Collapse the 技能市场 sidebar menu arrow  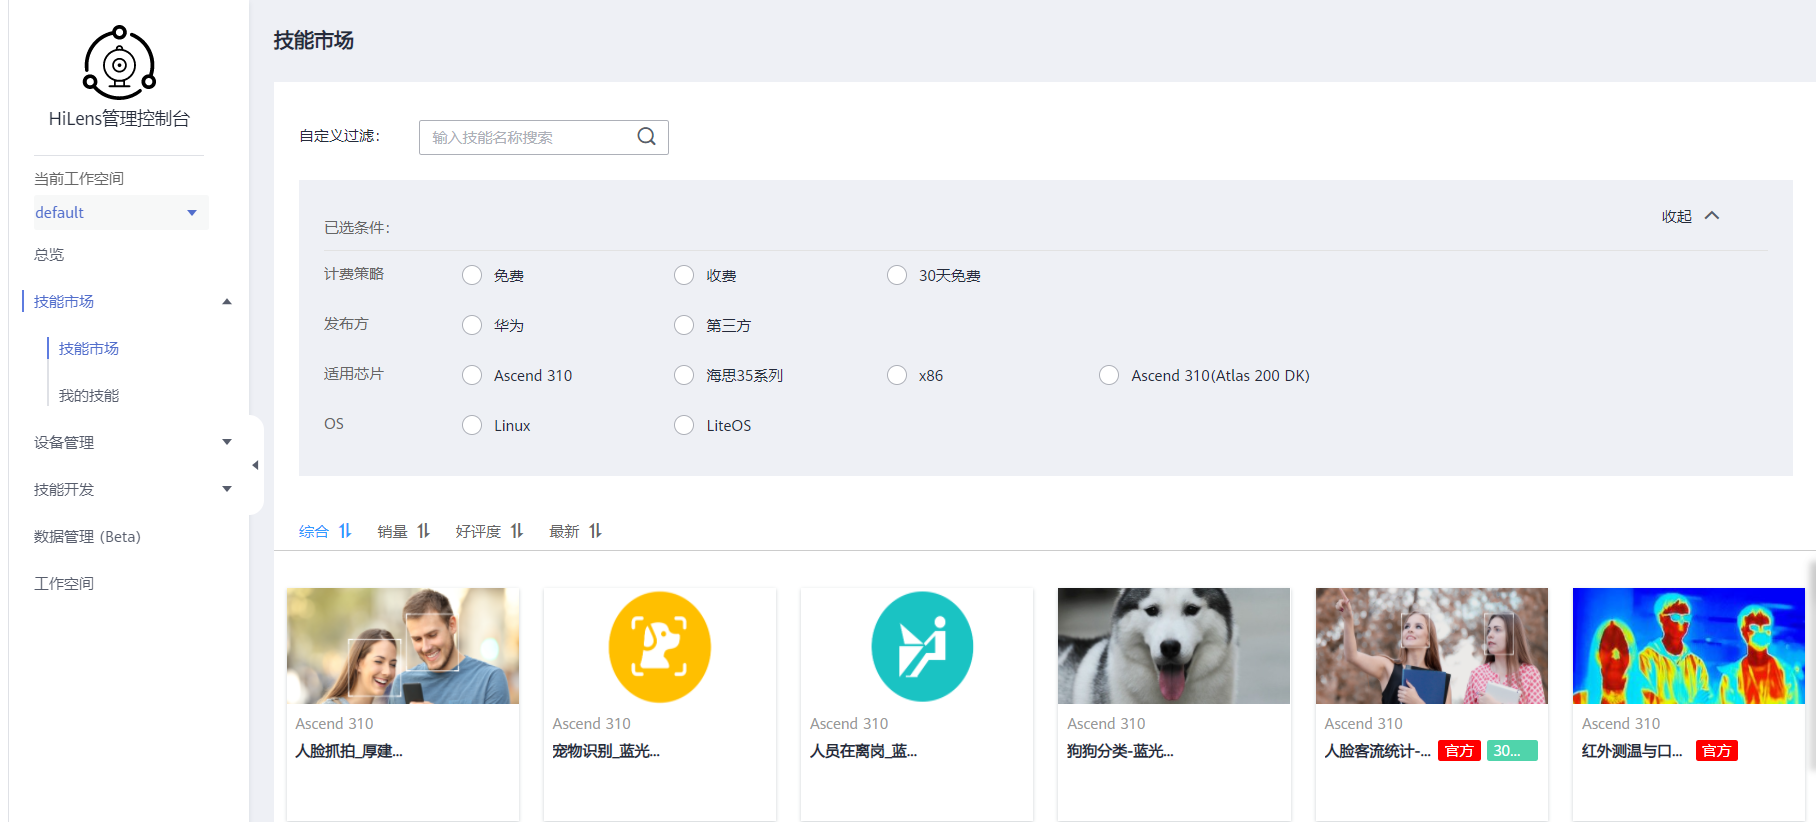(x=227, y=301)
